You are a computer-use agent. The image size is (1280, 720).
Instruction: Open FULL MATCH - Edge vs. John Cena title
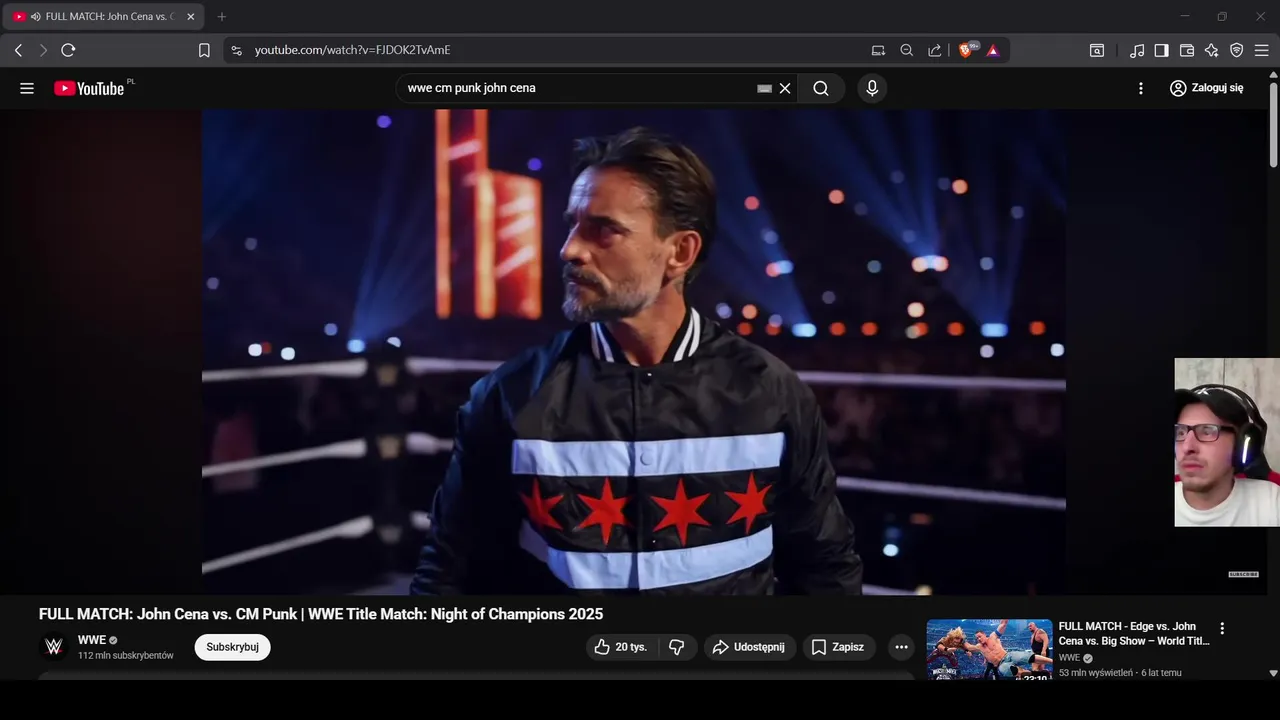1134,634
